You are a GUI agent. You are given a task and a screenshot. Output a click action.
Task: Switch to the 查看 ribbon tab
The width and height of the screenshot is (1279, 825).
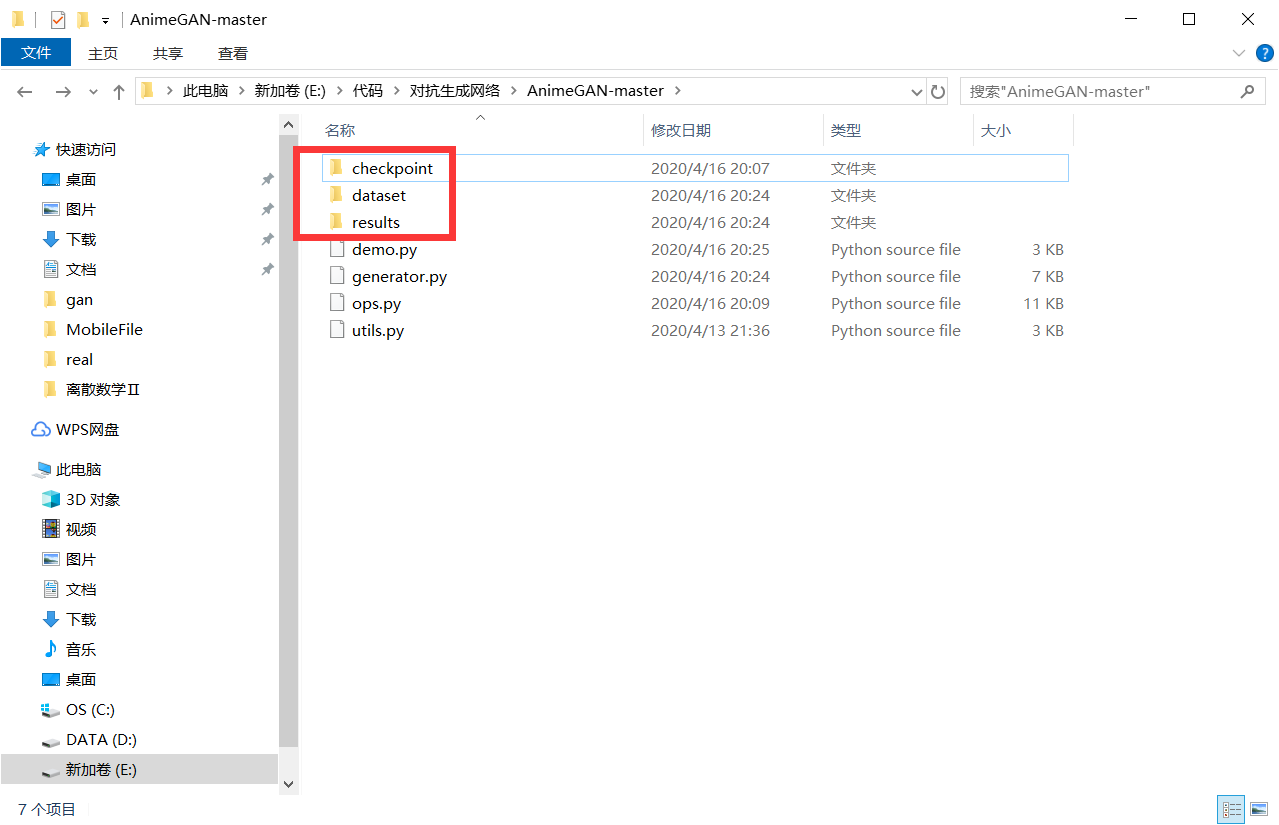pos(233,53)
